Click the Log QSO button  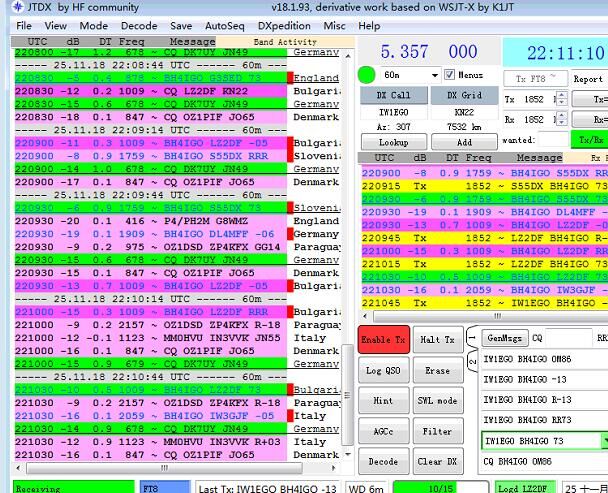point(383,370)
